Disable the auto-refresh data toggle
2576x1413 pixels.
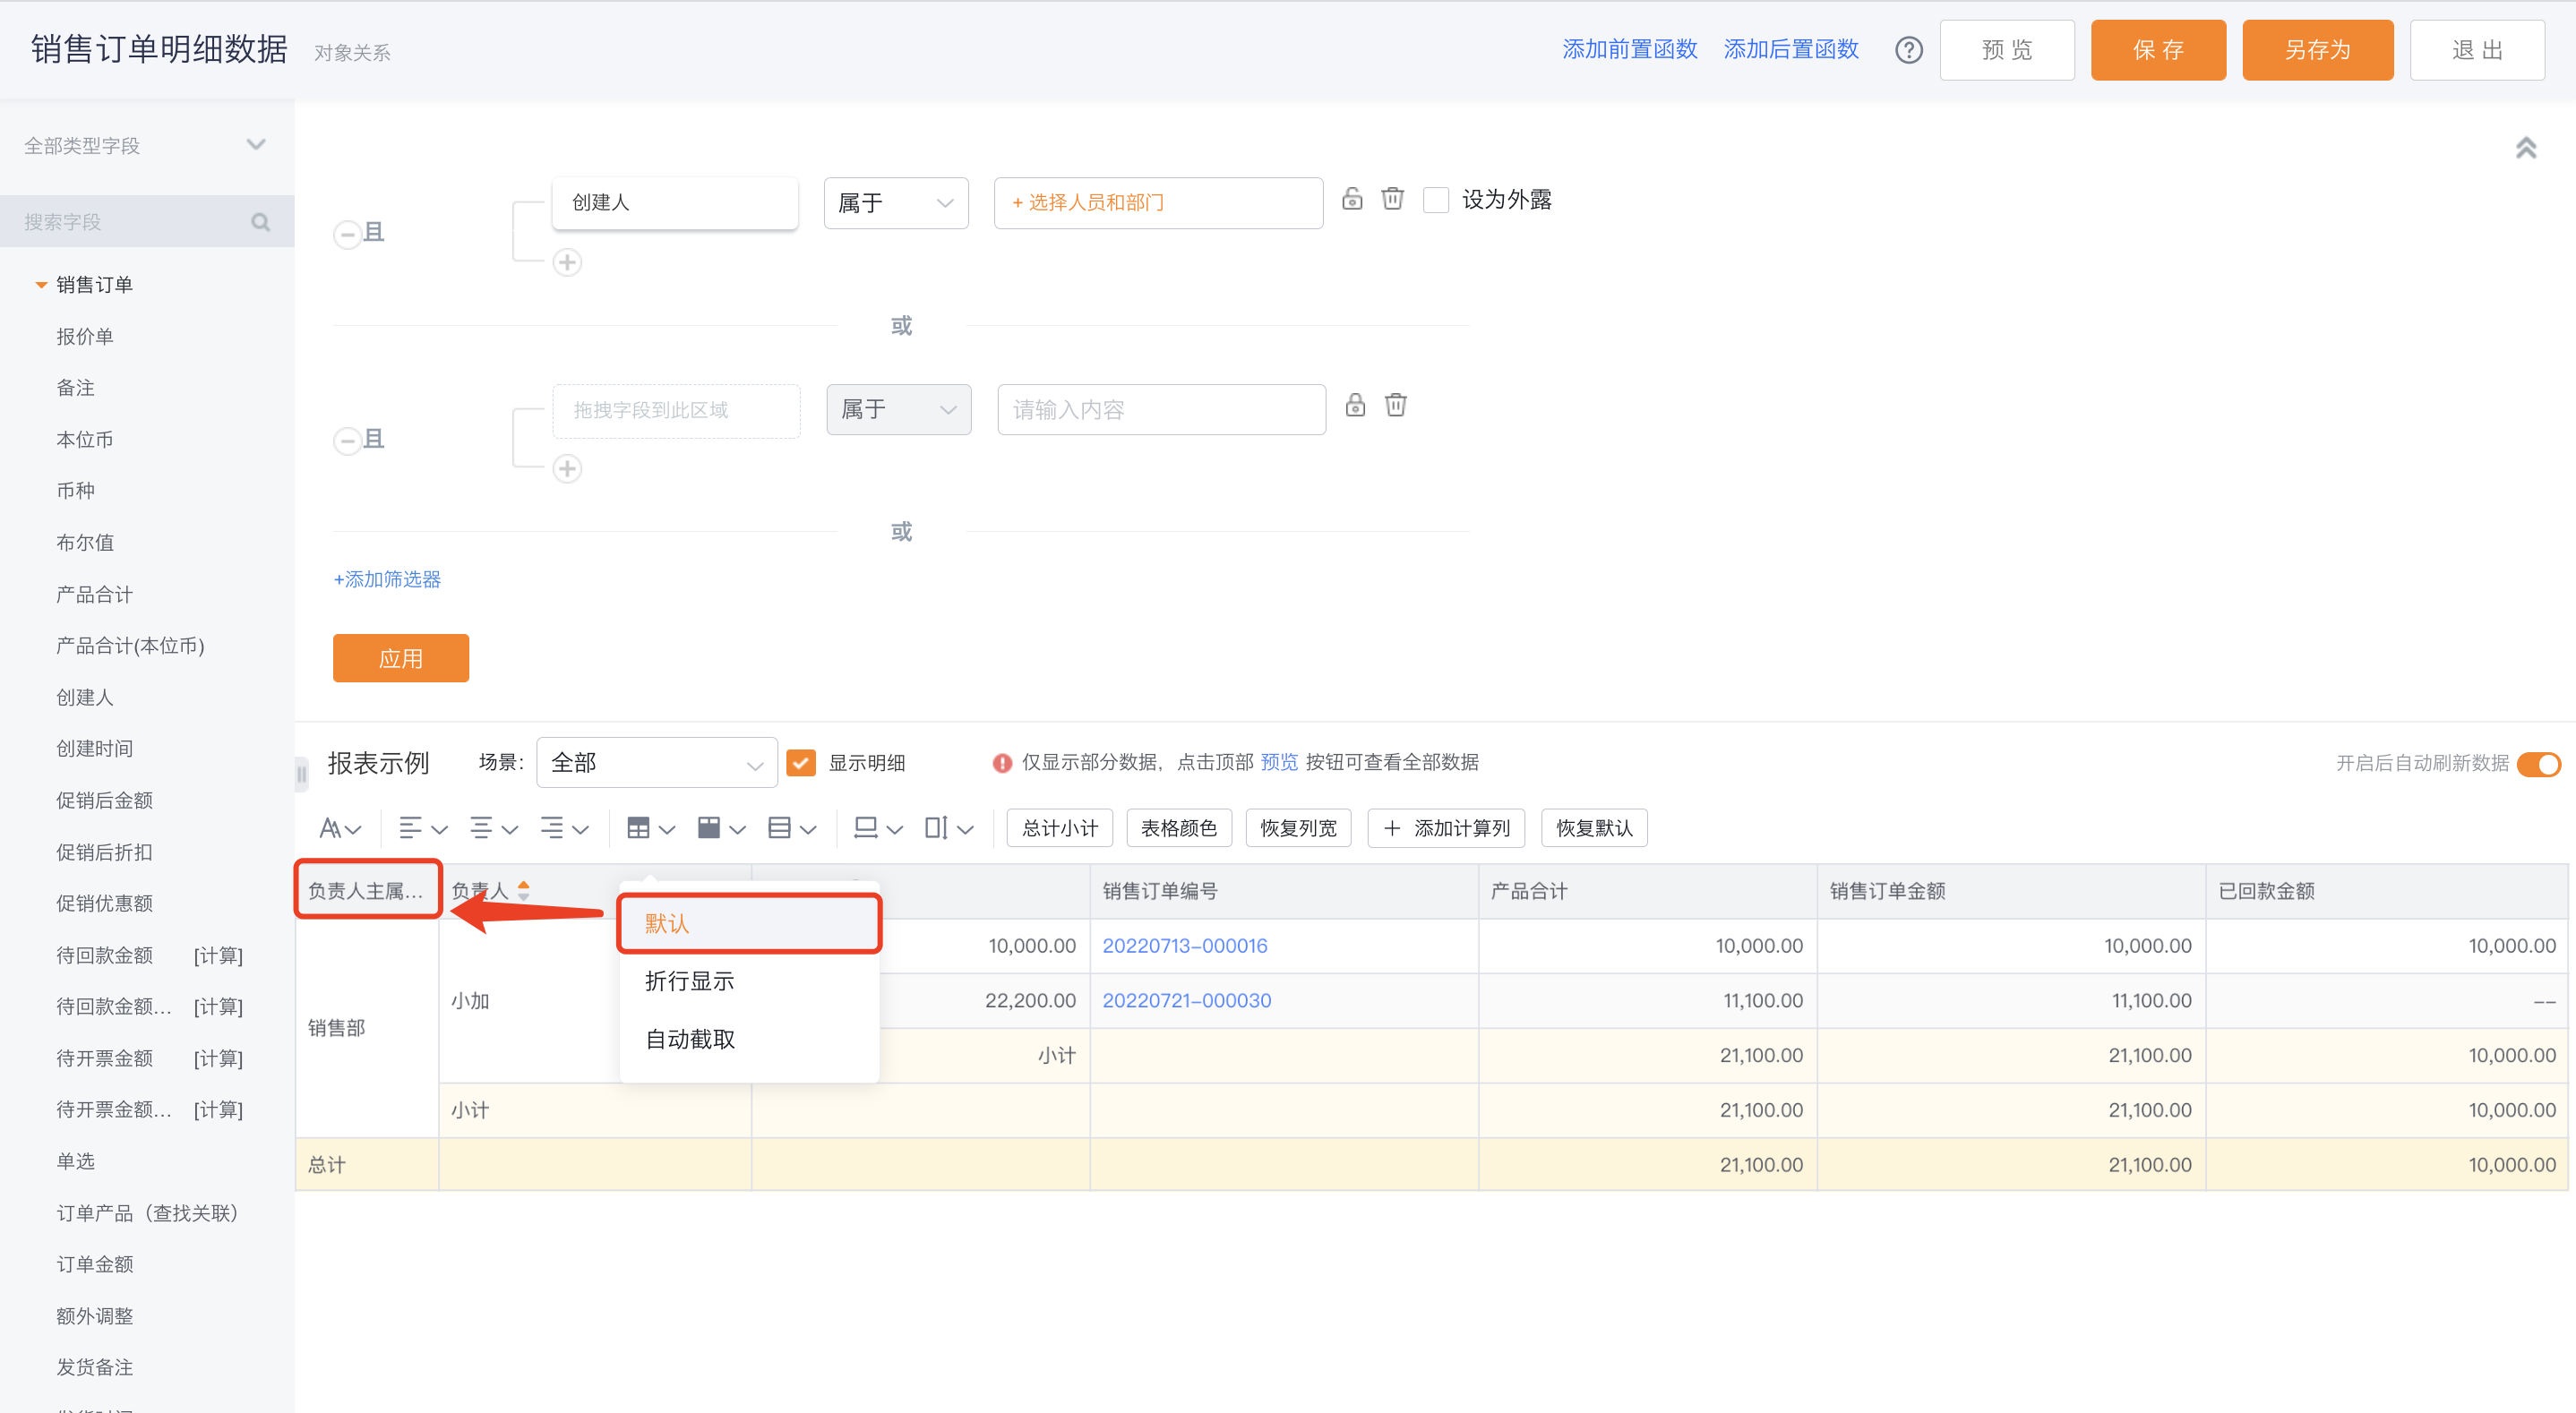(2538, 764)
